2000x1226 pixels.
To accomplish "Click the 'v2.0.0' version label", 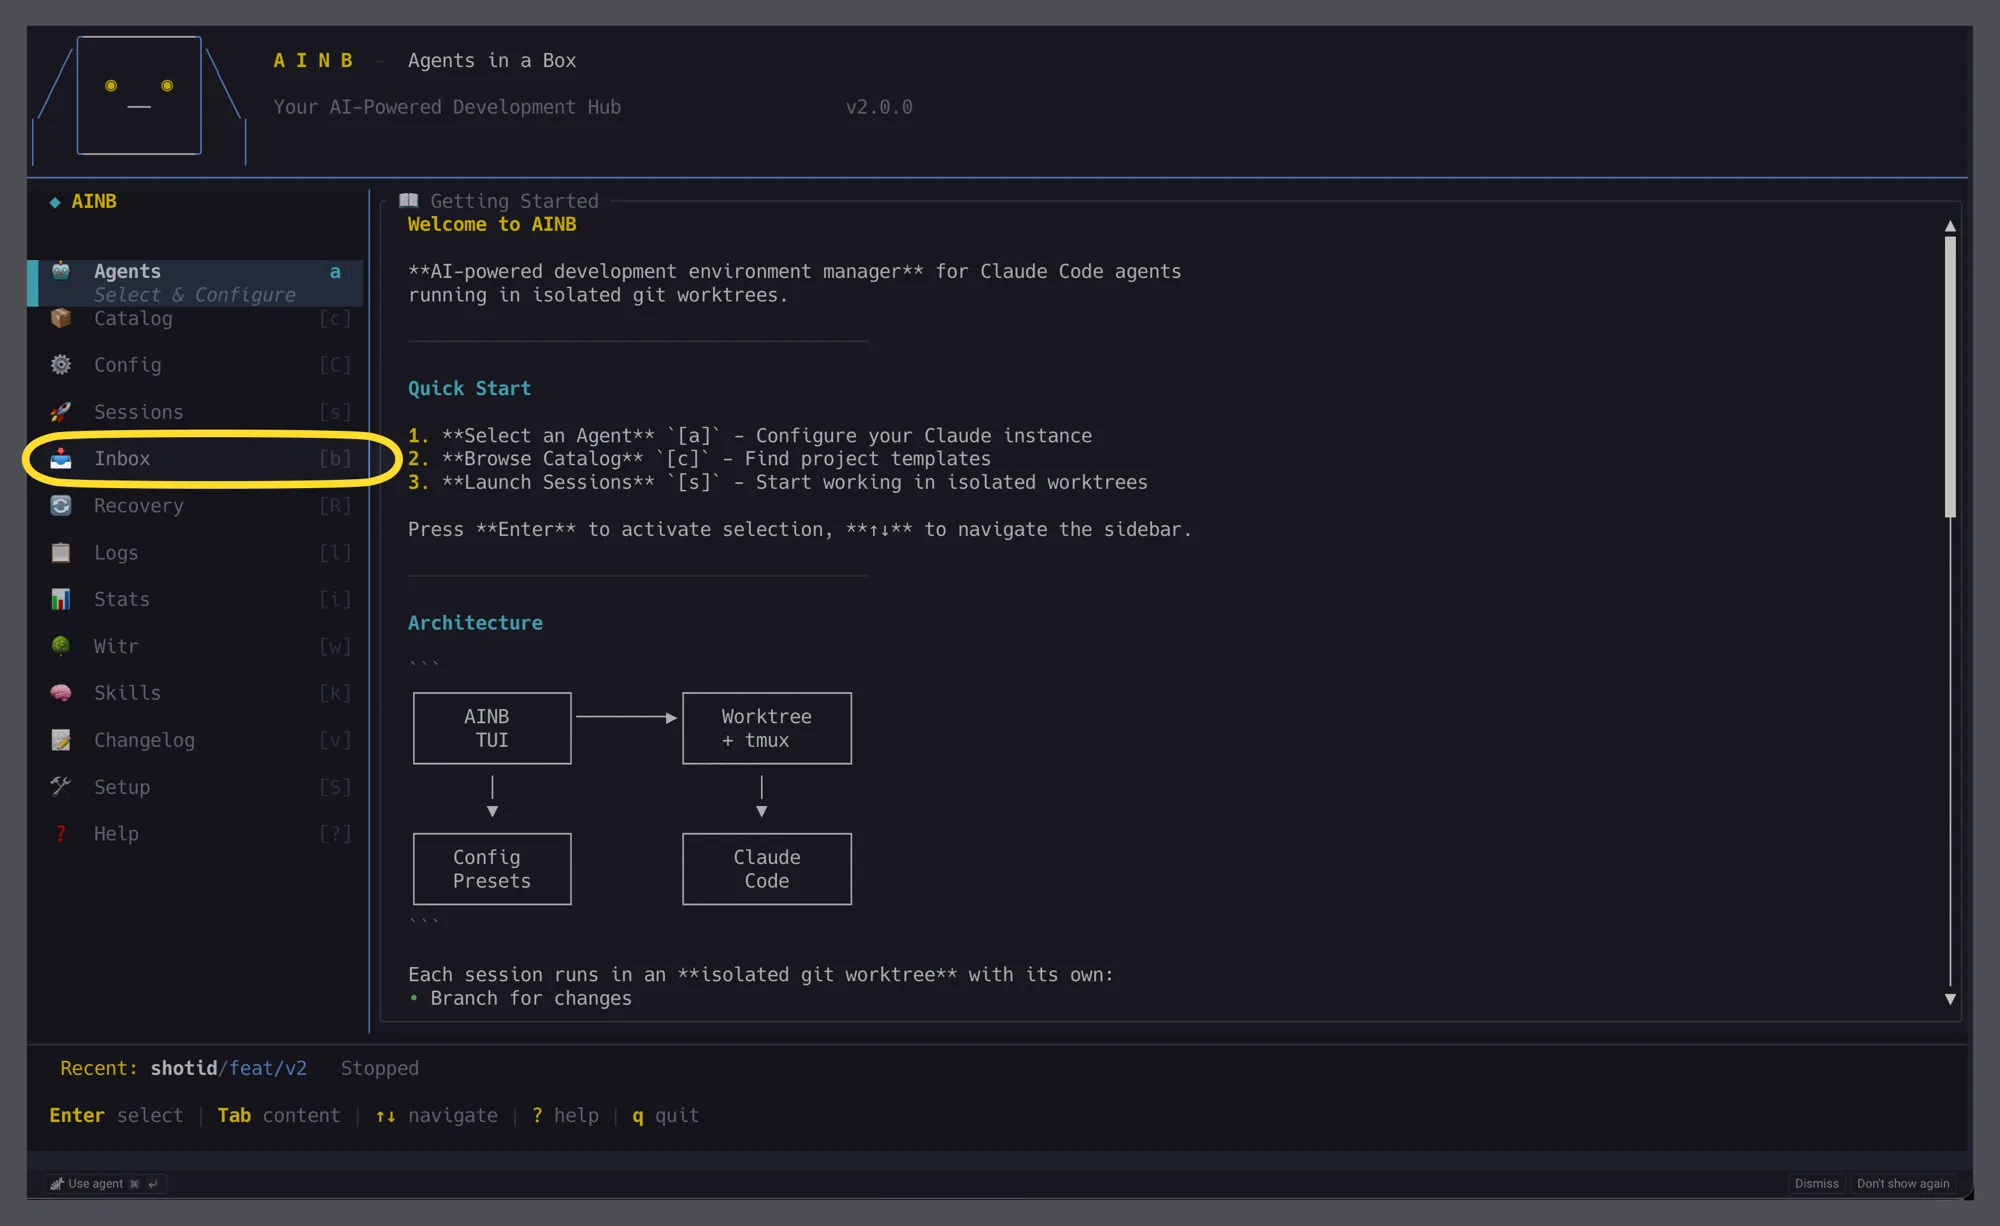I will point(879,107).
